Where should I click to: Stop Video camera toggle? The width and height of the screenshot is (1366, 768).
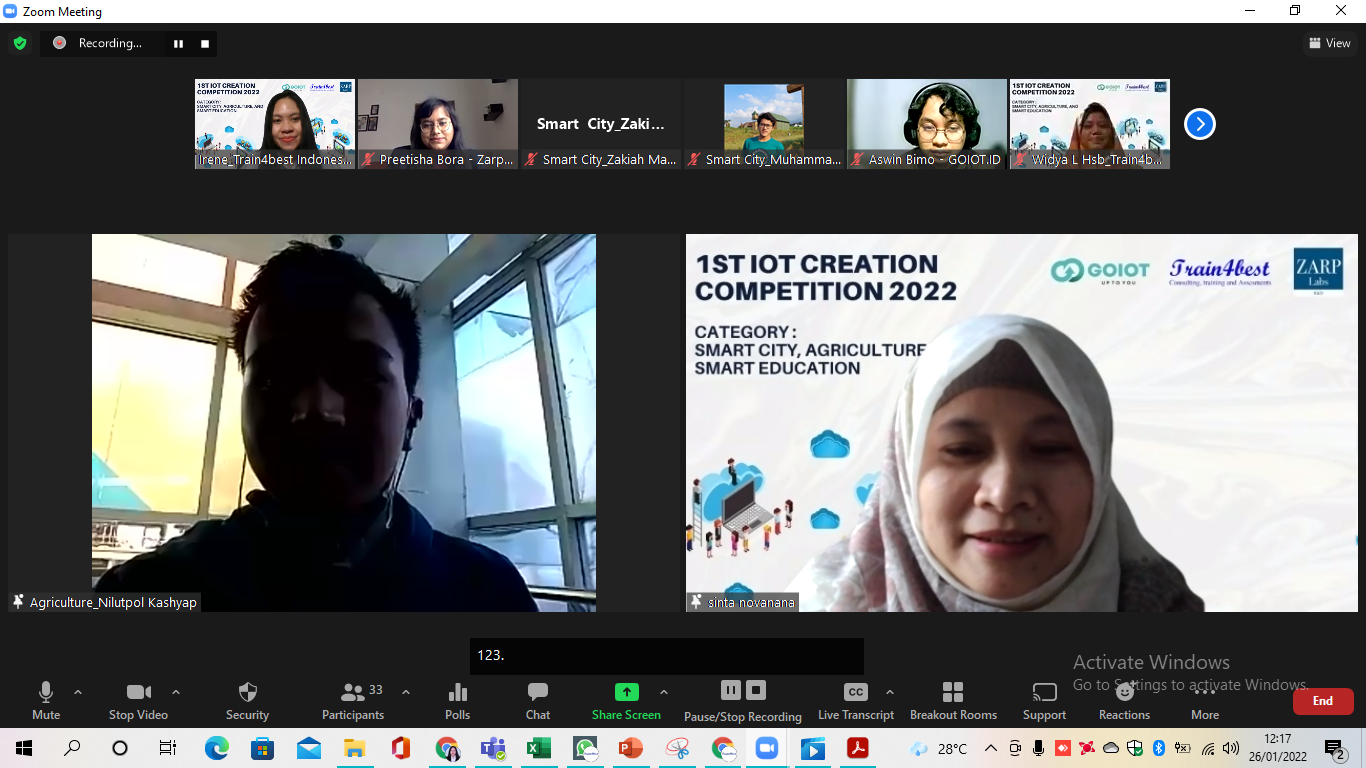point(138,701)
